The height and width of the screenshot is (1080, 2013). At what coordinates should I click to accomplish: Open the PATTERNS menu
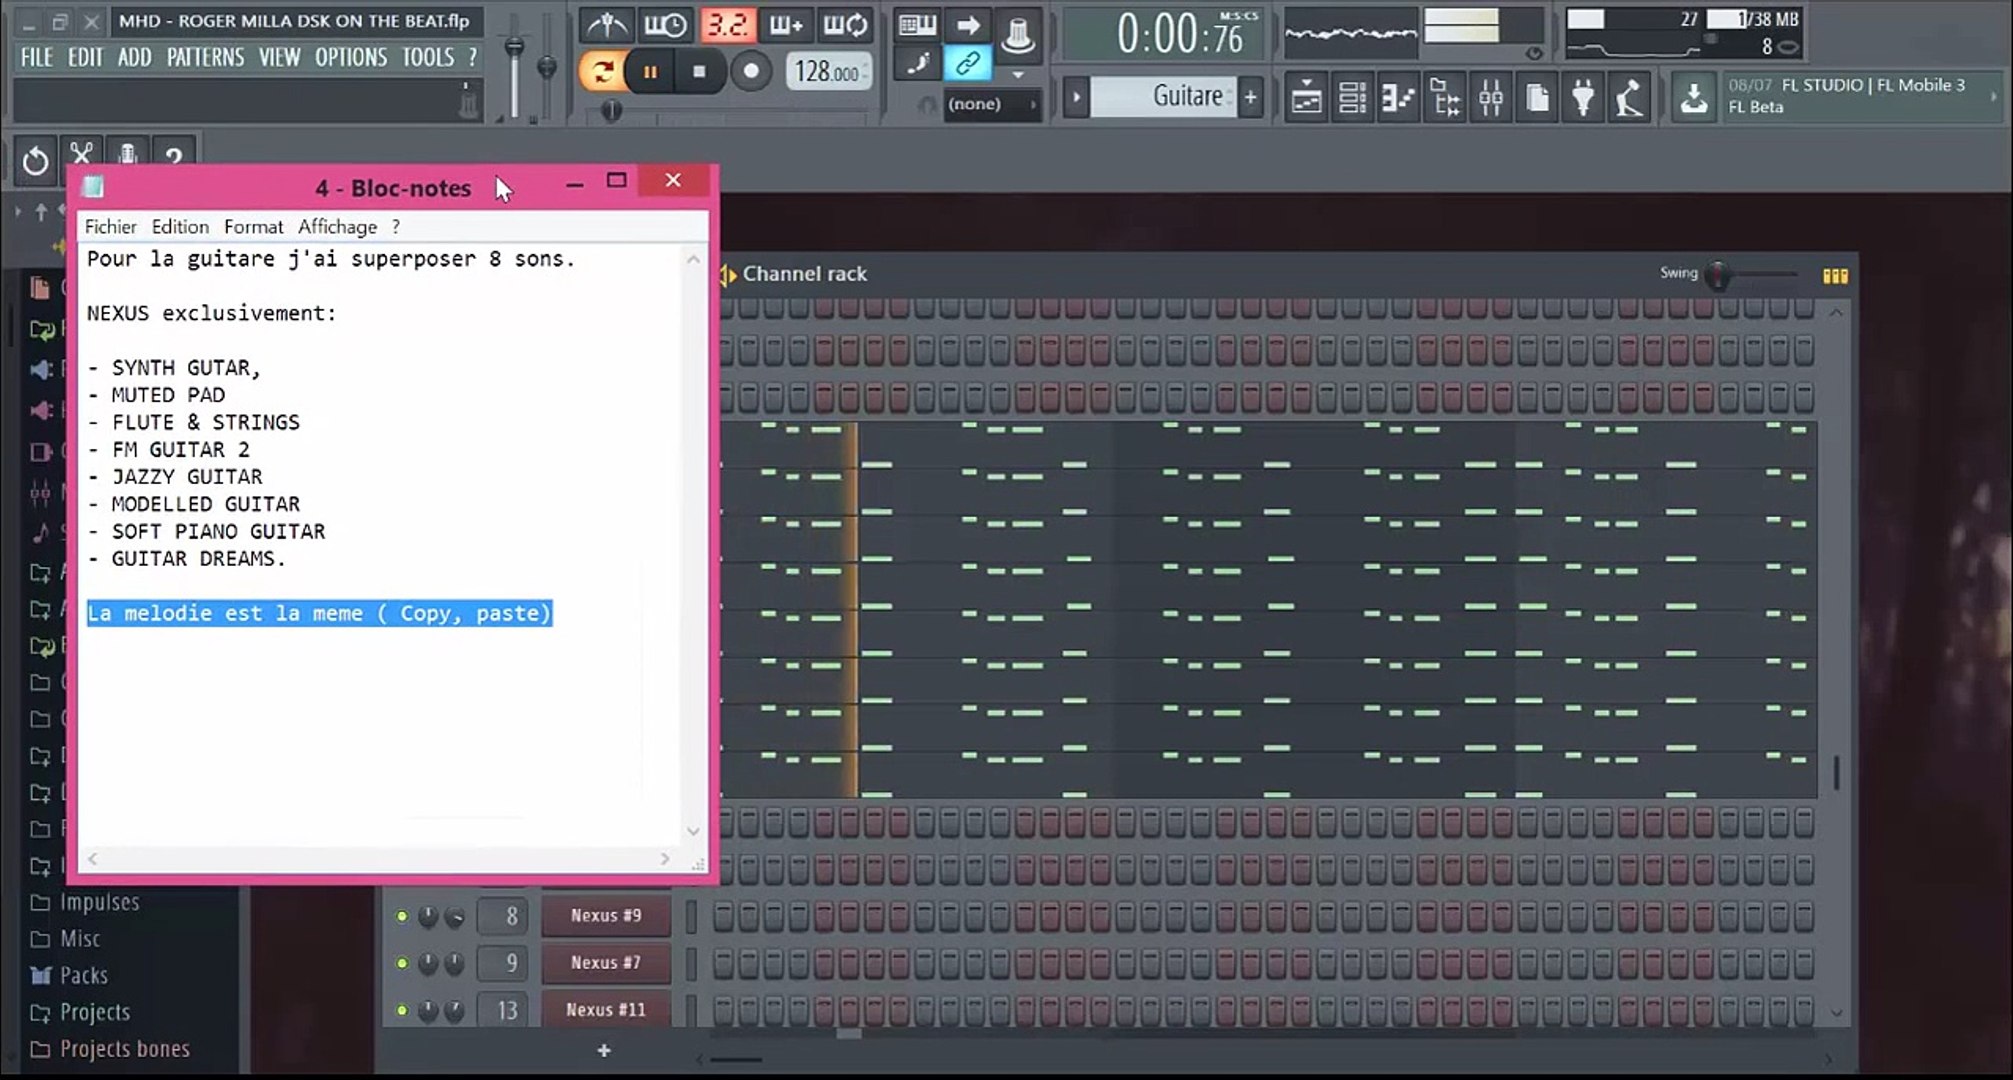tap(205, 57)
